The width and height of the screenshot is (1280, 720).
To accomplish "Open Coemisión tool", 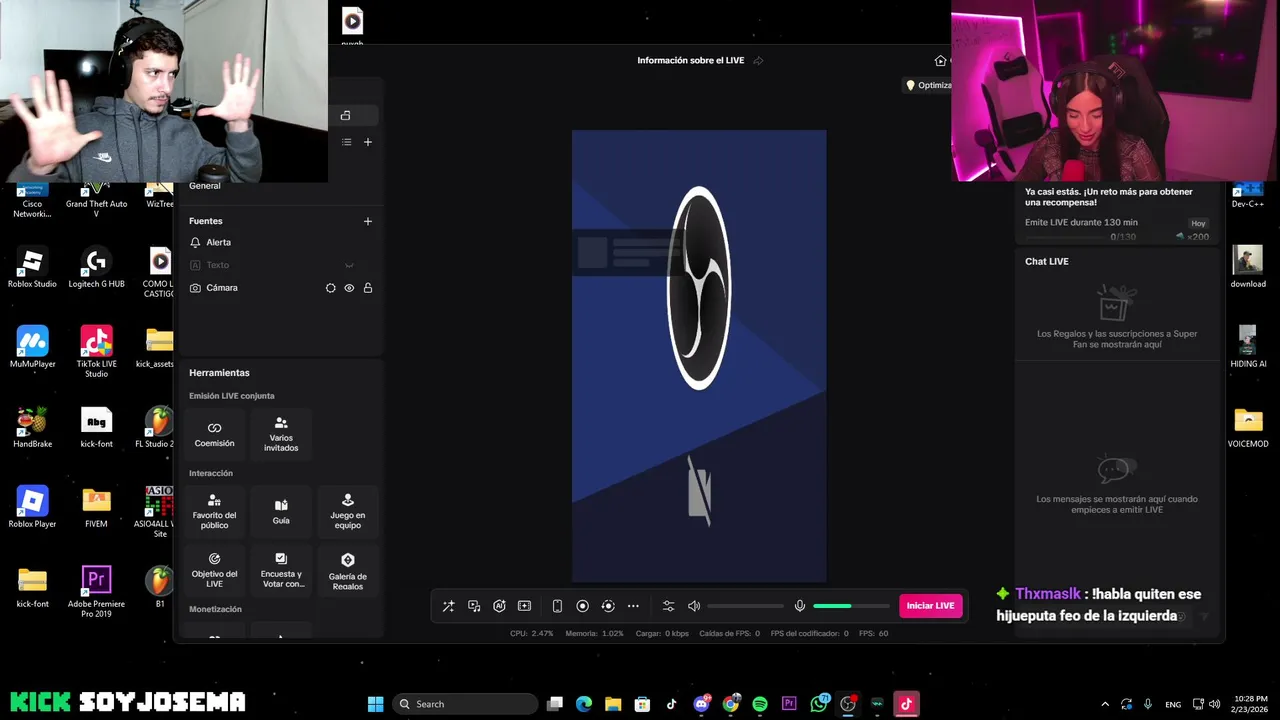I will (x=215, y=434).
